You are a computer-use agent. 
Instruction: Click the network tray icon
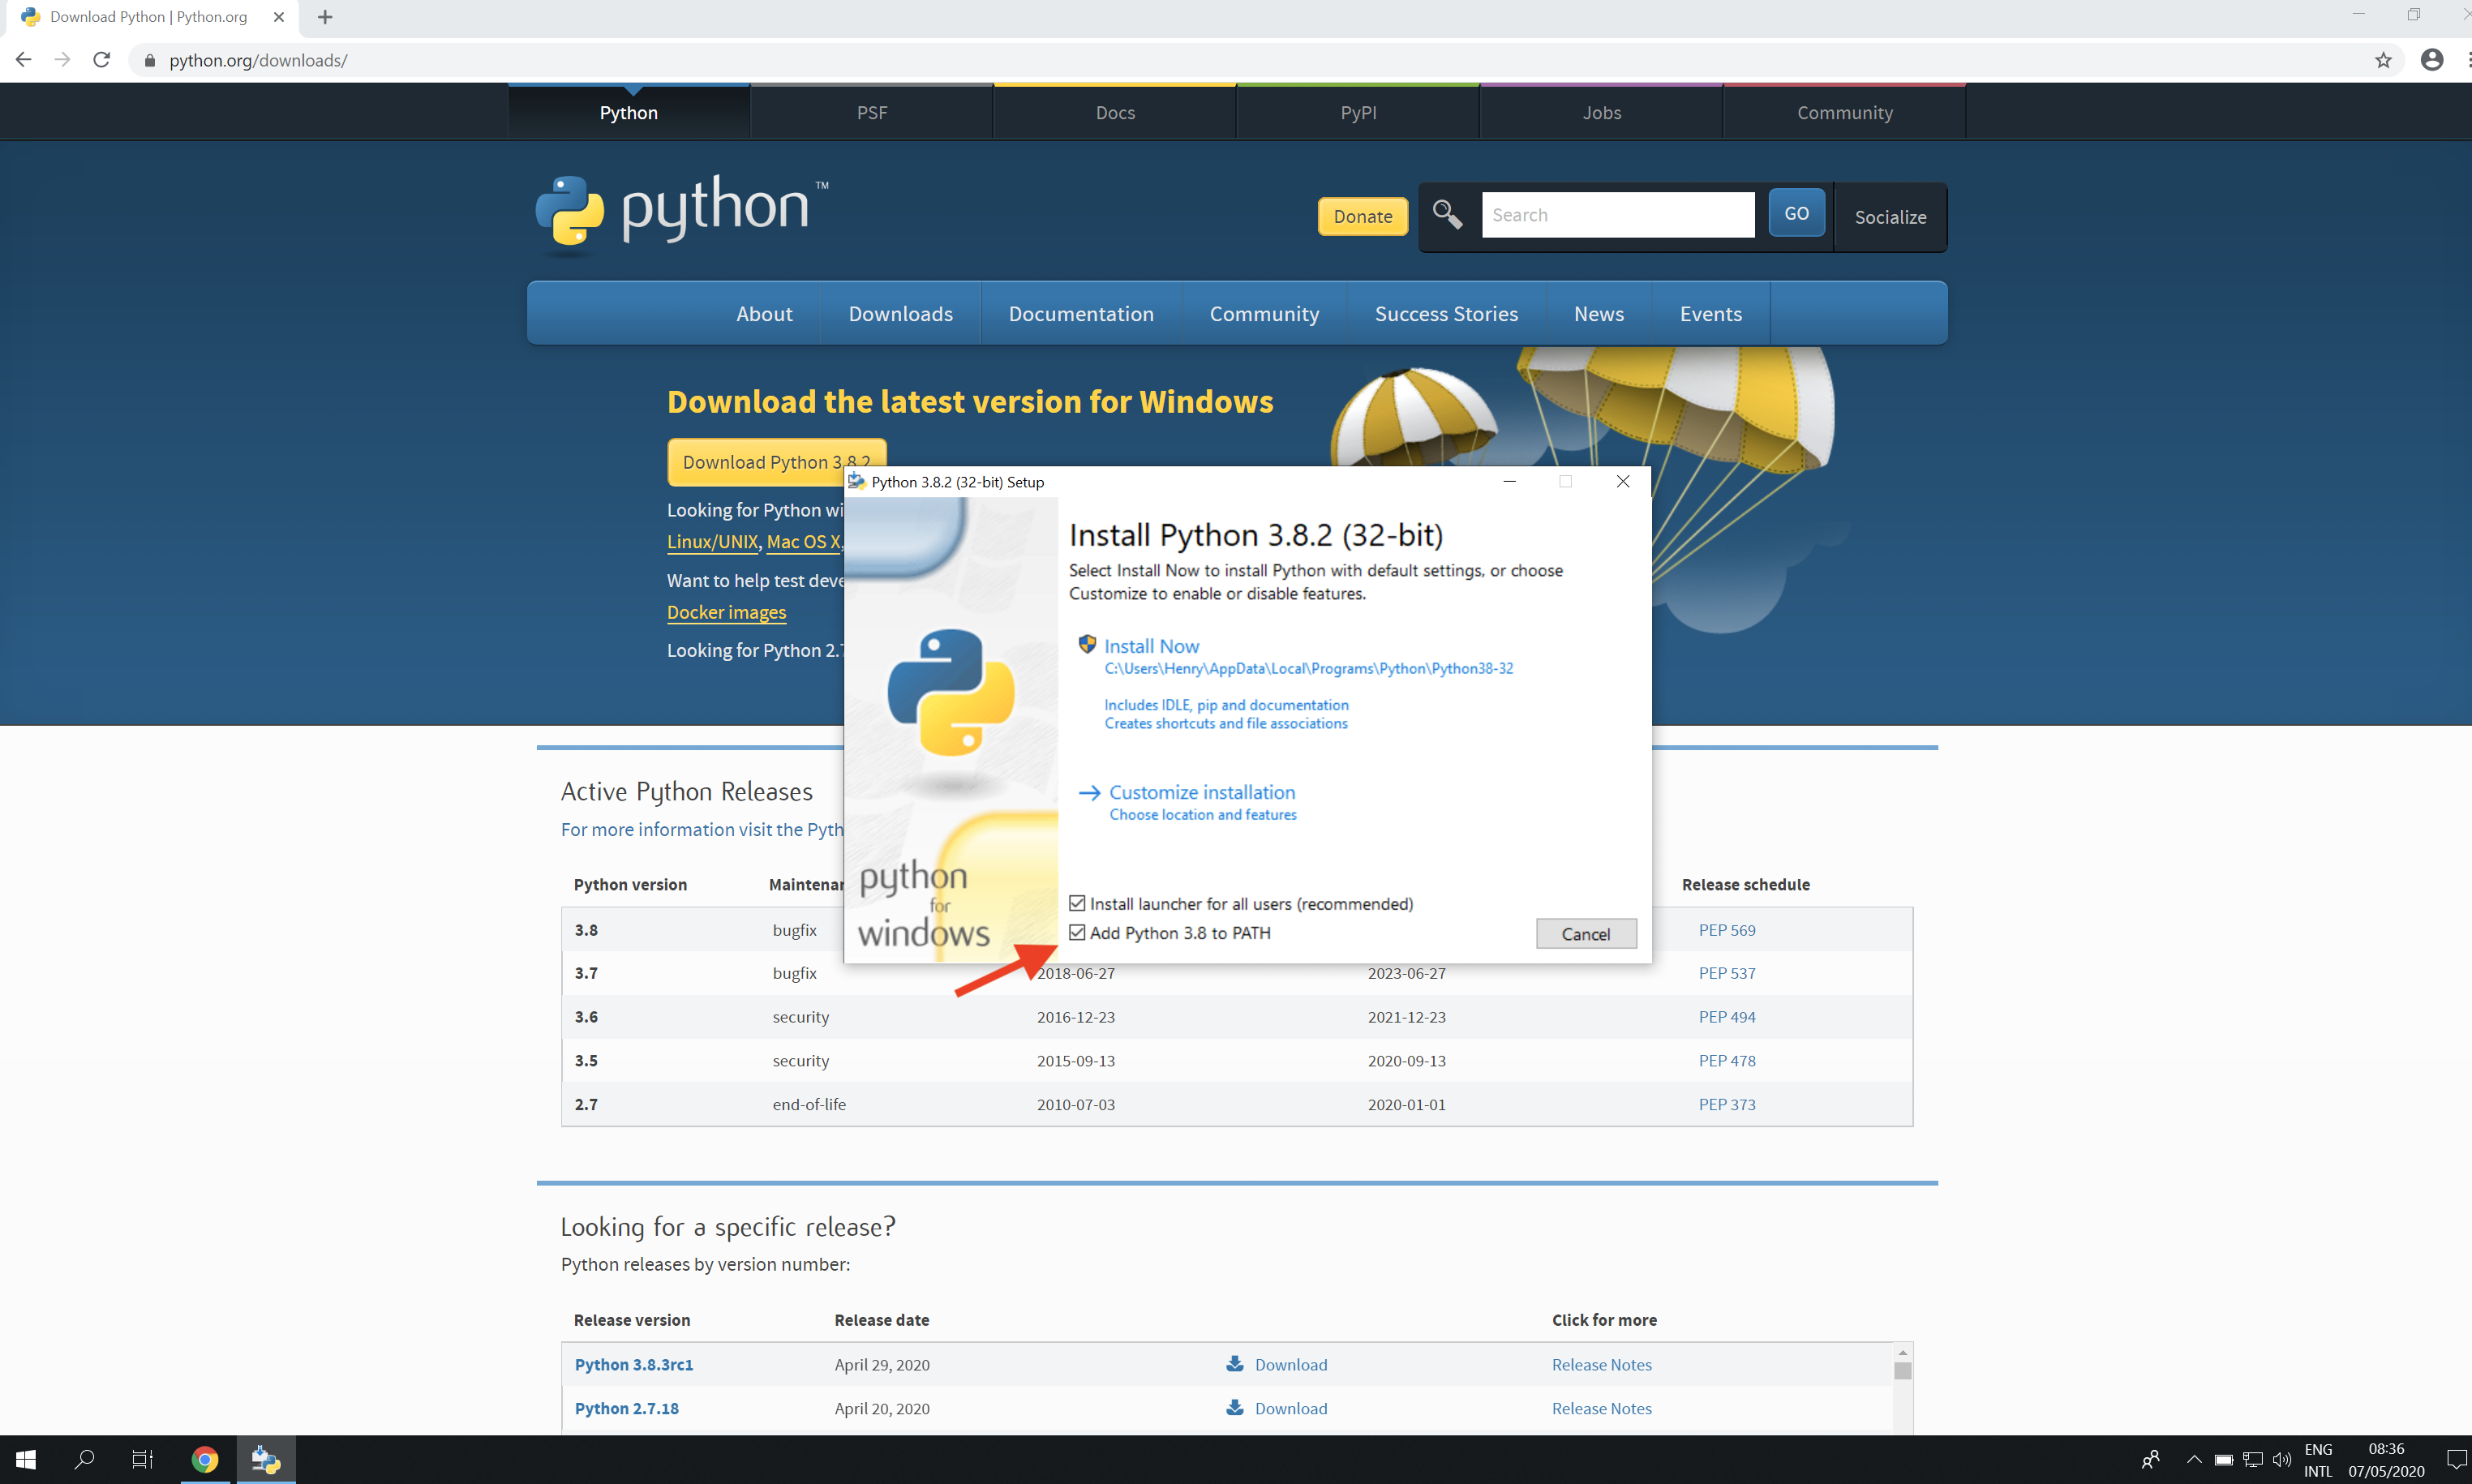coord(2252,1460)
